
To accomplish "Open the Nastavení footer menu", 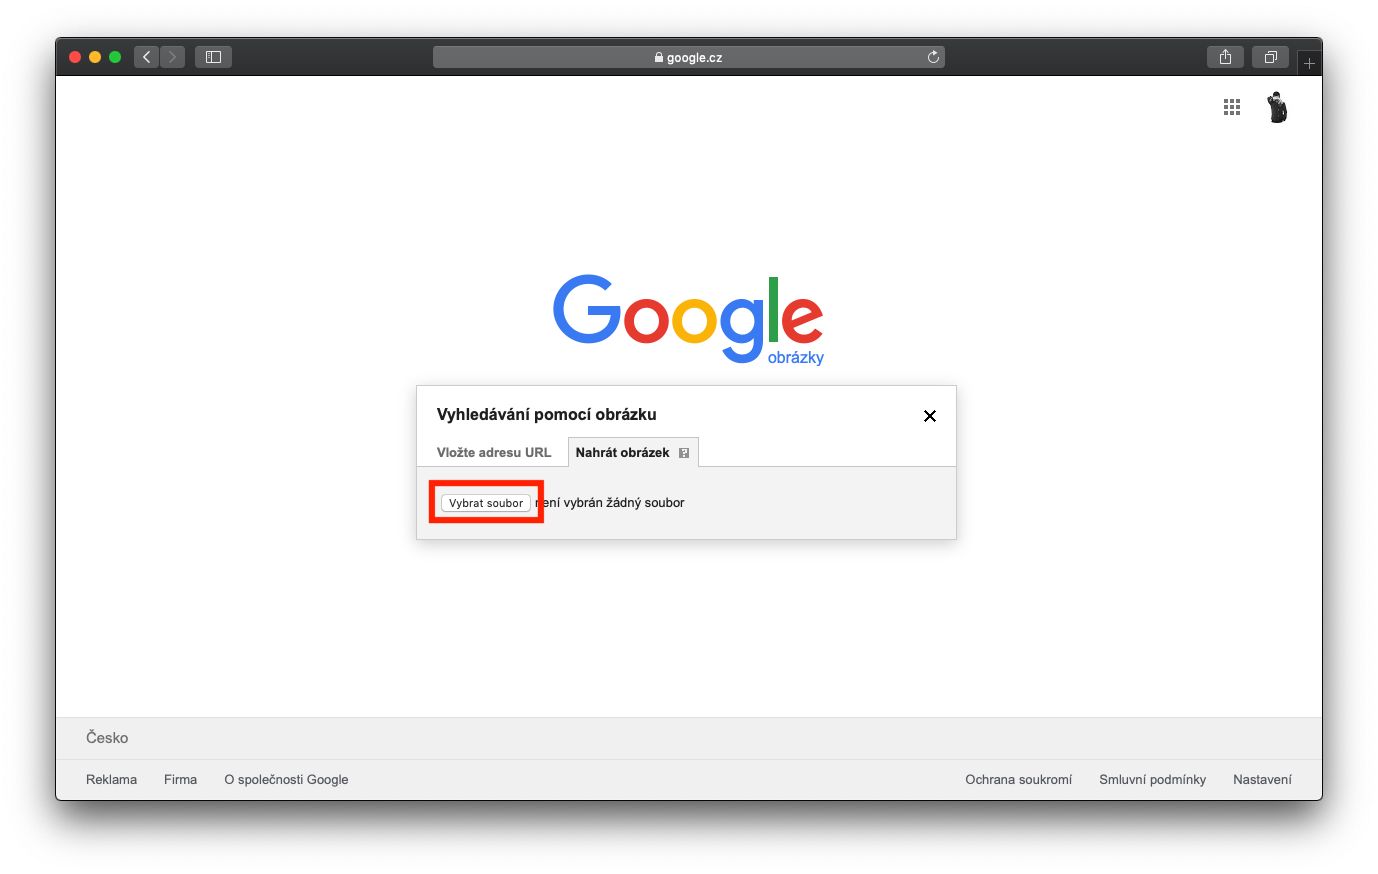I will pos(1262,779).
